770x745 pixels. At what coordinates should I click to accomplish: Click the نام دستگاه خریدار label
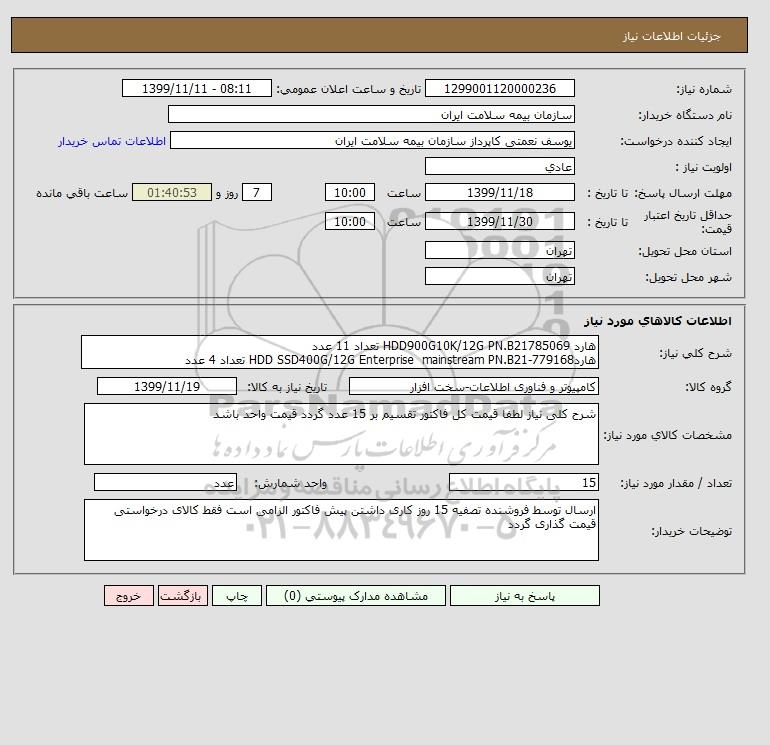pyautogui.click(x=685, y=115)
